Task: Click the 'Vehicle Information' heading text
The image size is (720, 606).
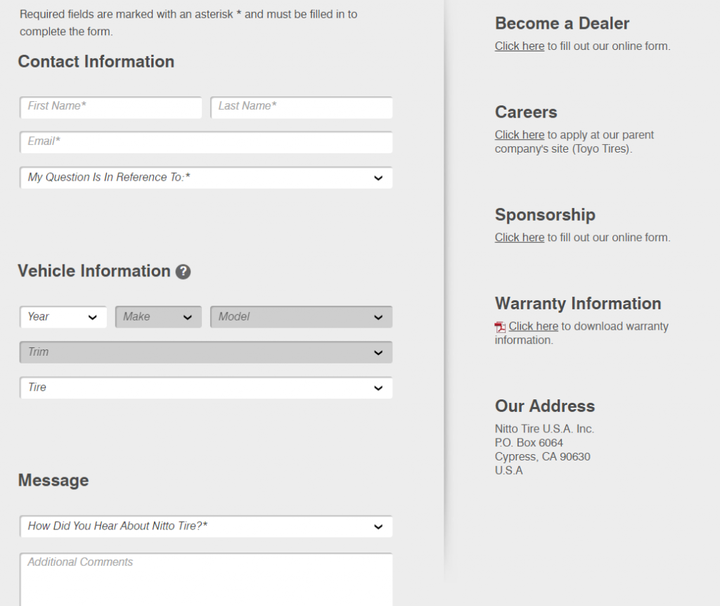Action: pyautogui.click(x=94, y=271)
